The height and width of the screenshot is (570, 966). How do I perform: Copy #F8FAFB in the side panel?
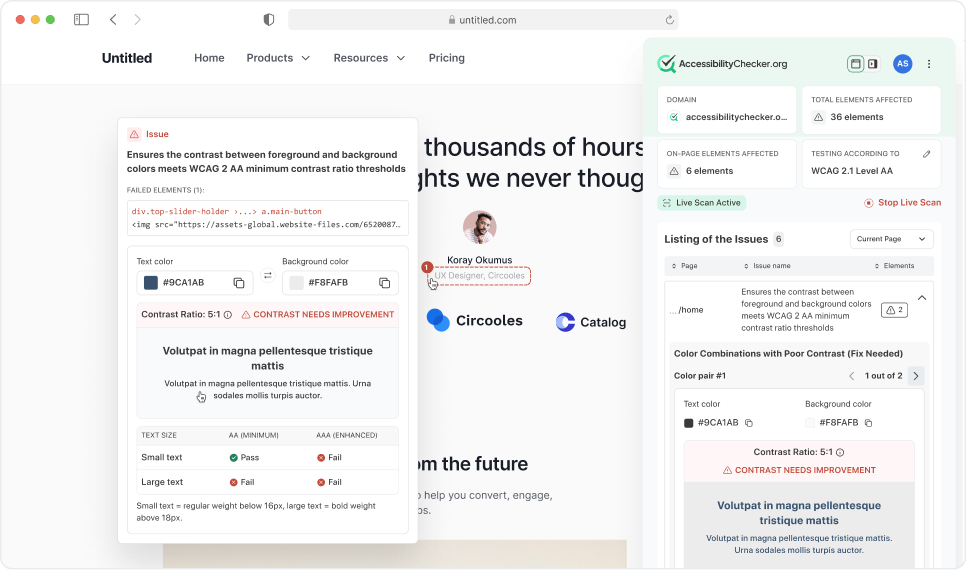(869, 423)
